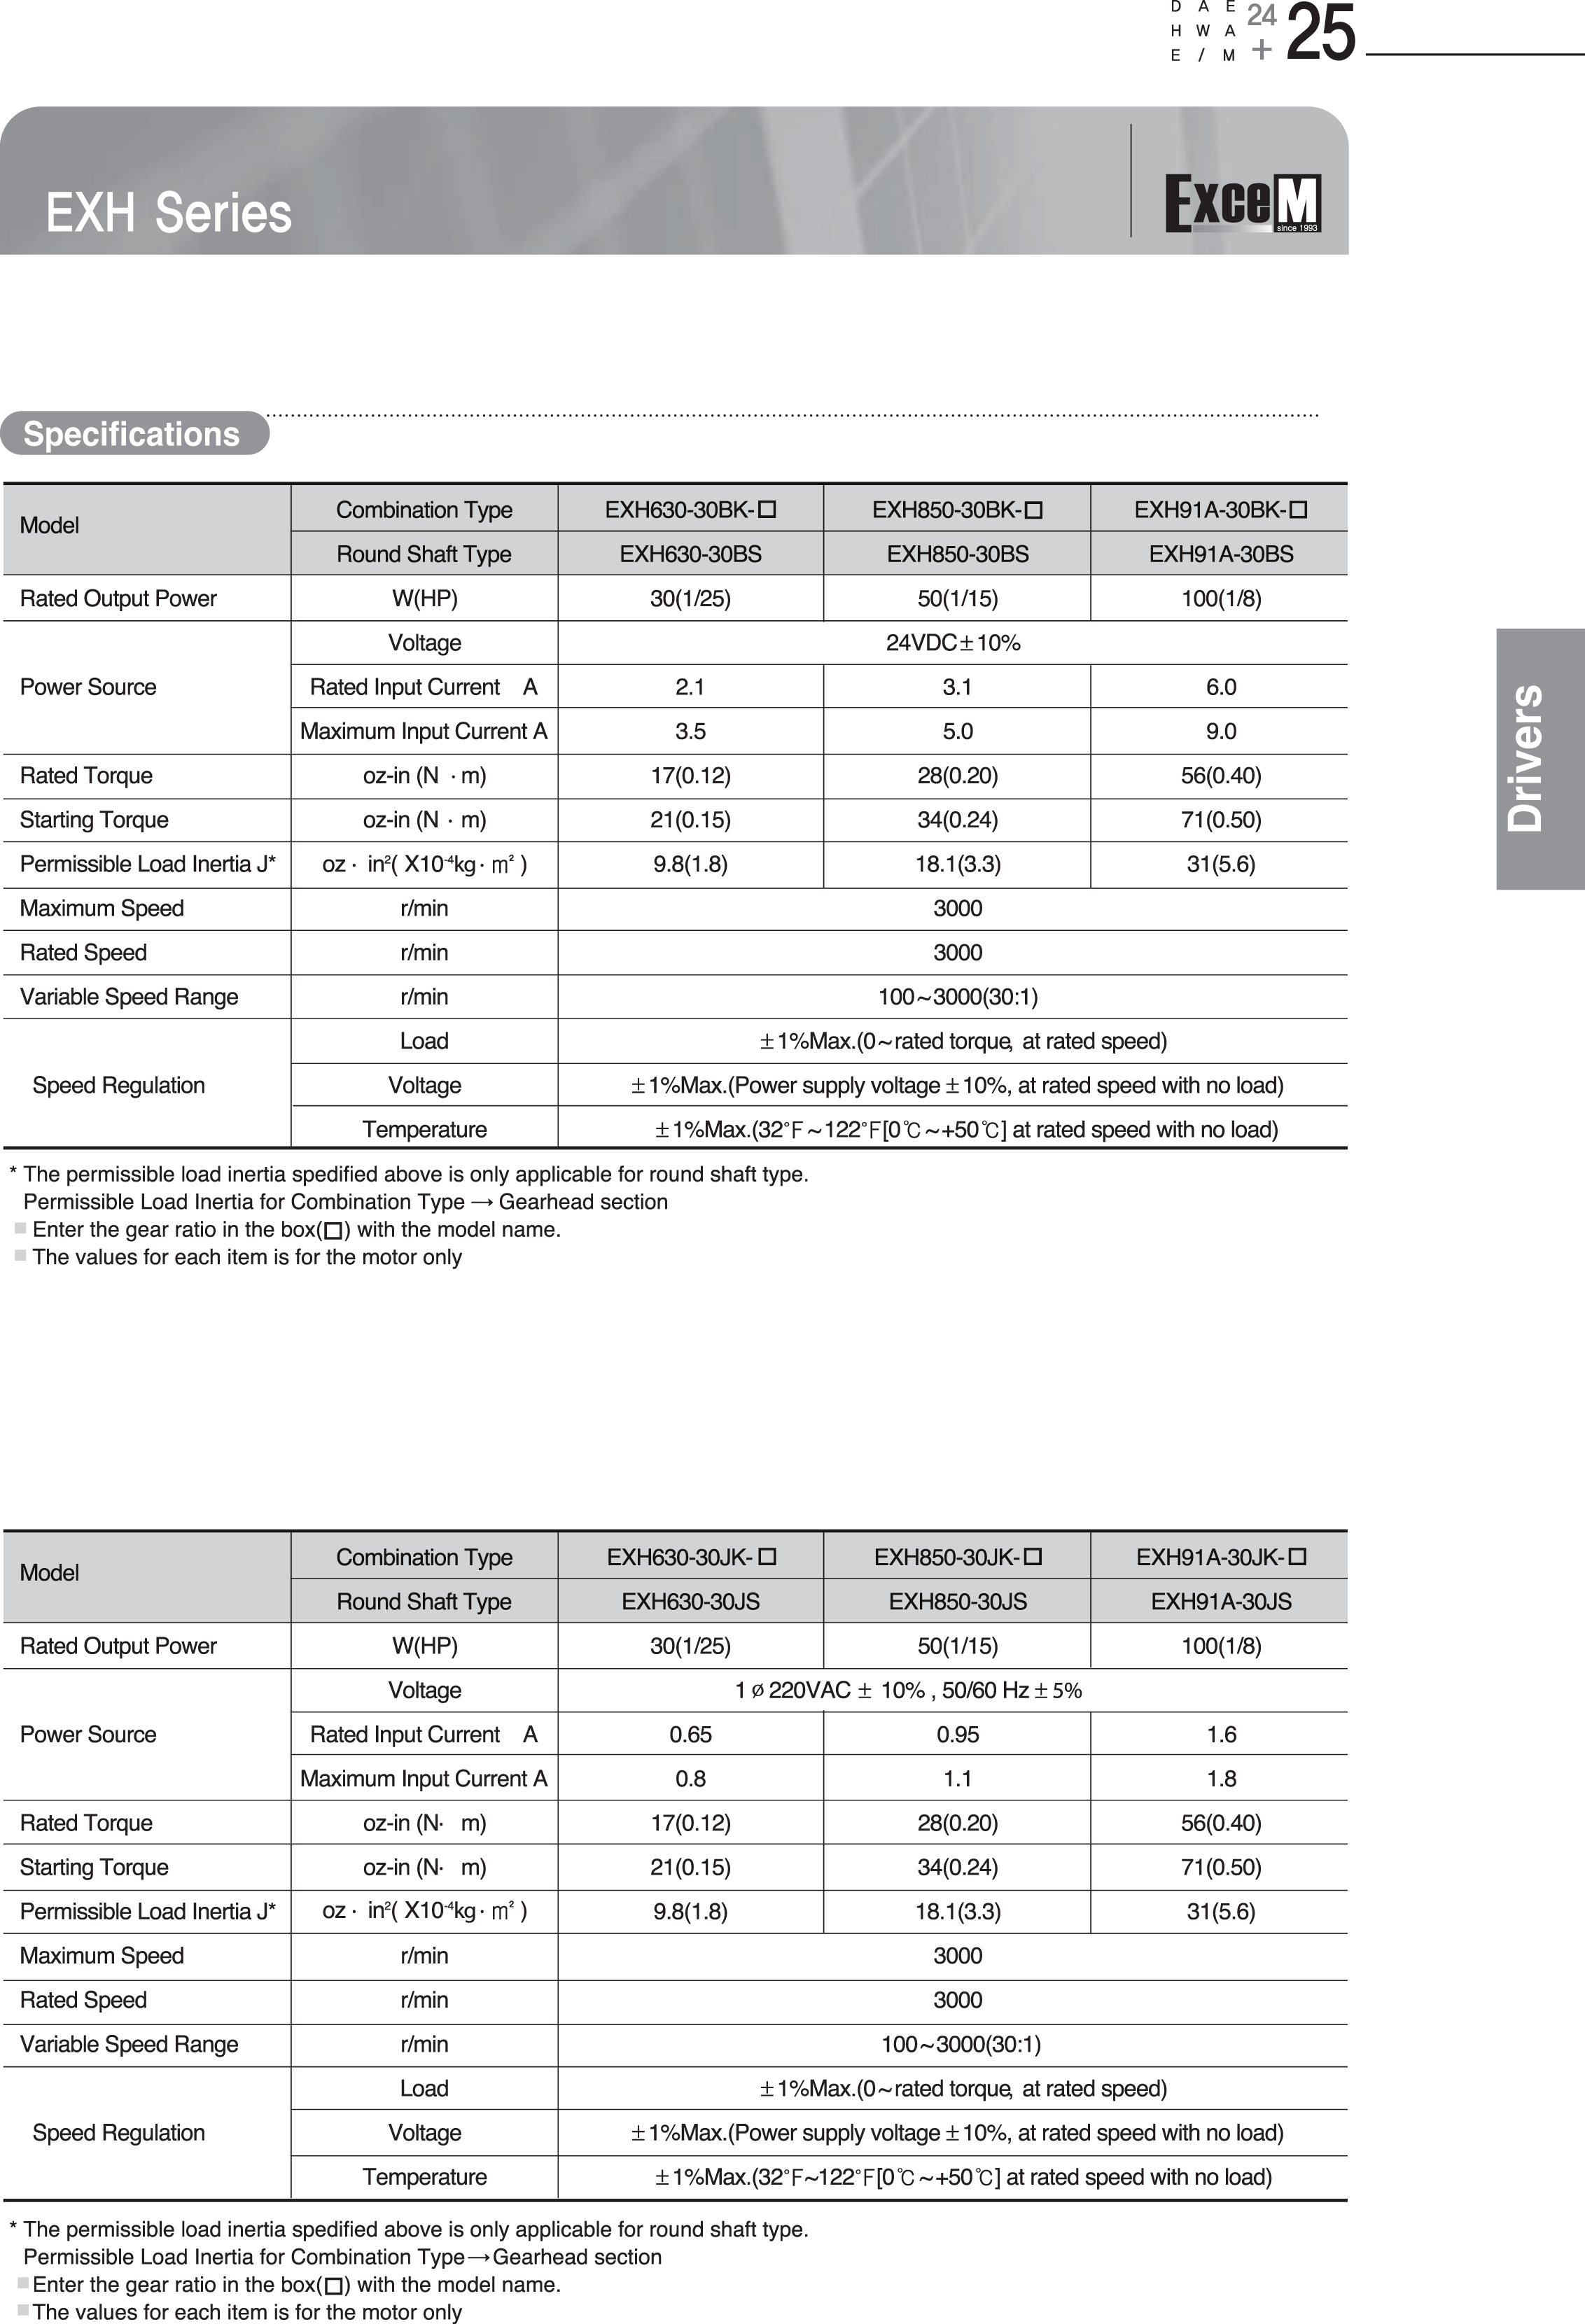Click the plus sign beside page number 24
The height and width of the screenshot is (2324, 1585).
(1262, 50)
